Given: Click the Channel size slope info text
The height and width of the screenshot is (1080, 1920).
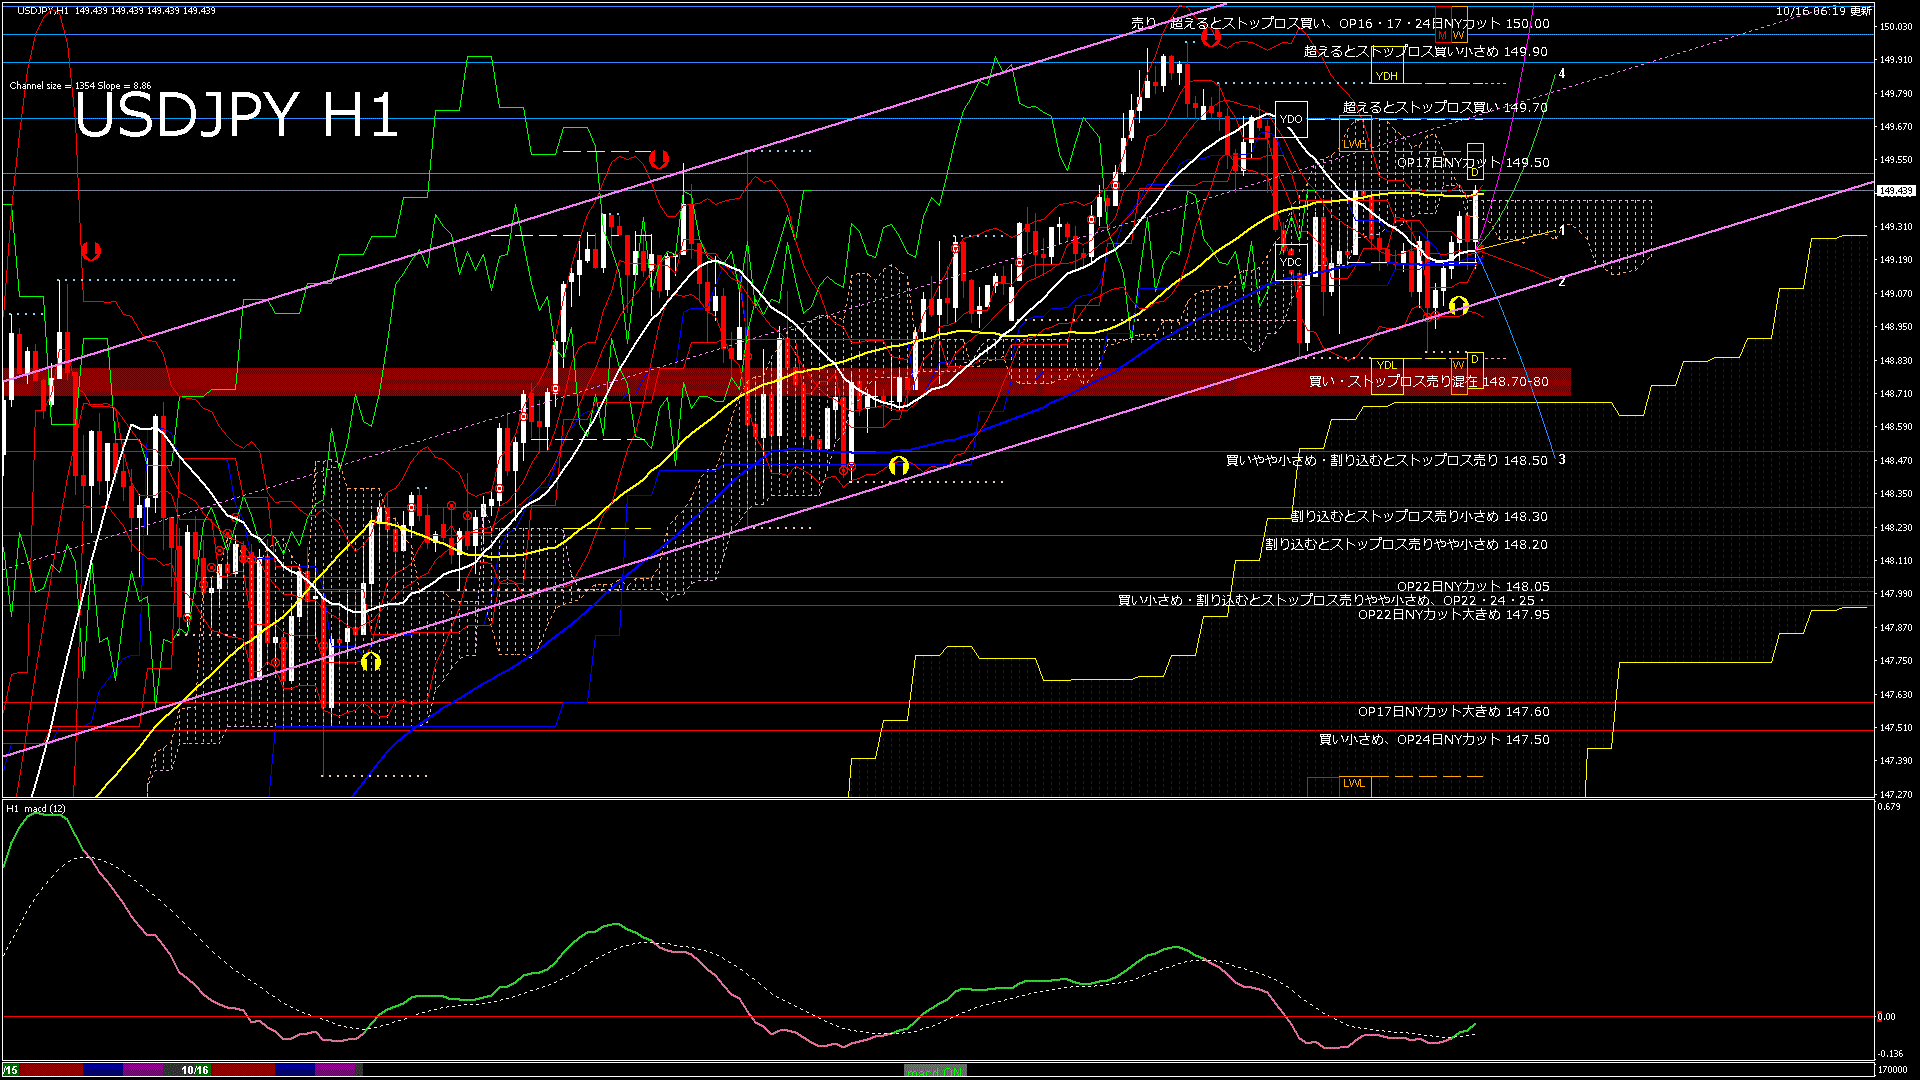Looking at the screenshot, I should tap(80, 86).
